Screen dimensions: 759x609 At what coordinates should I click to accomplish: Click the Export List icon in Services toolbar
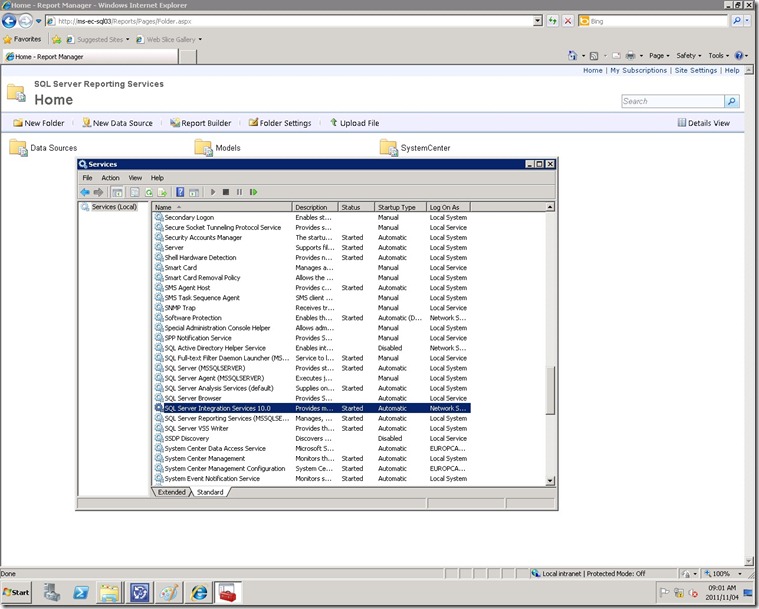pos(162,192)
